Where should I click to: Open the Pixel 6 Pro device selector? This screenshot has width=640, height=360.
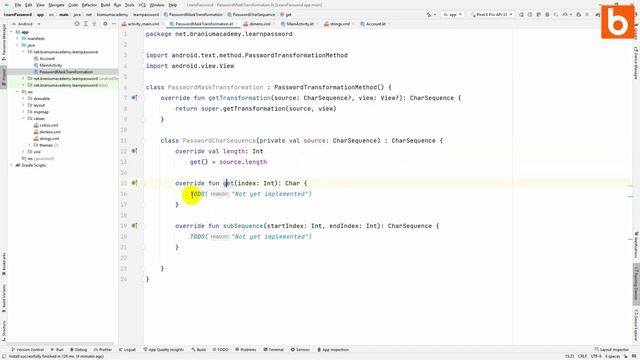491,14
